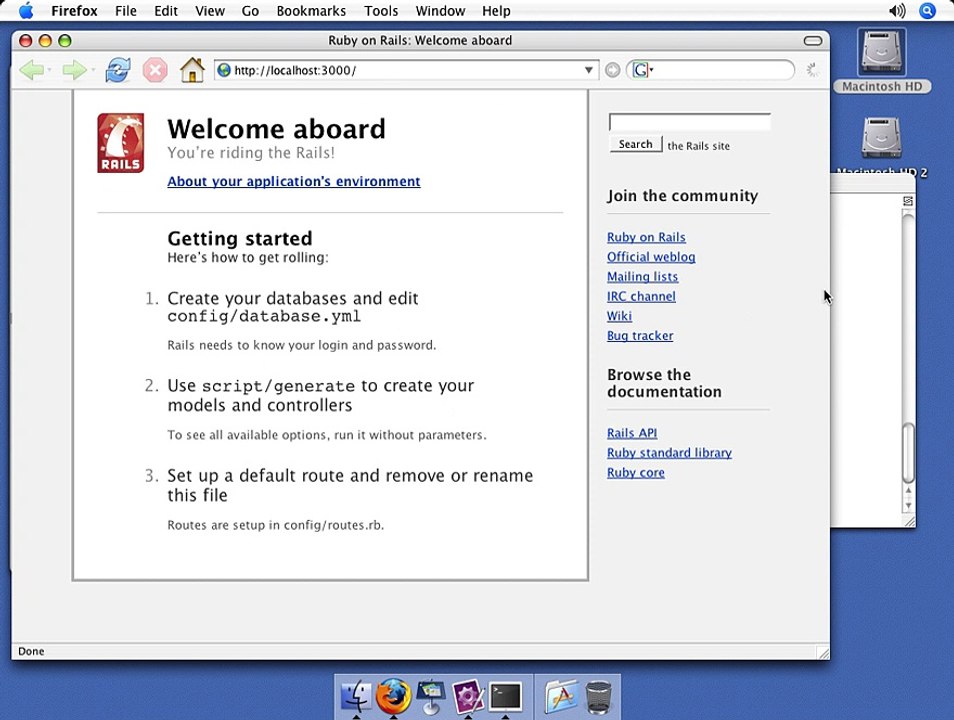
Task: Open the Official weblog link
Action: [651, 257]
